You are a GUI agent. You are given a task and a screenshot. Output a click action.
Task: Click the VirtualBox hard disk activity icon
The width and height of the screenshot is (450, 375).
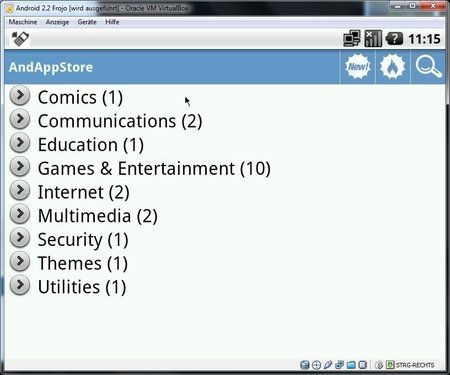tap(304, 365)
